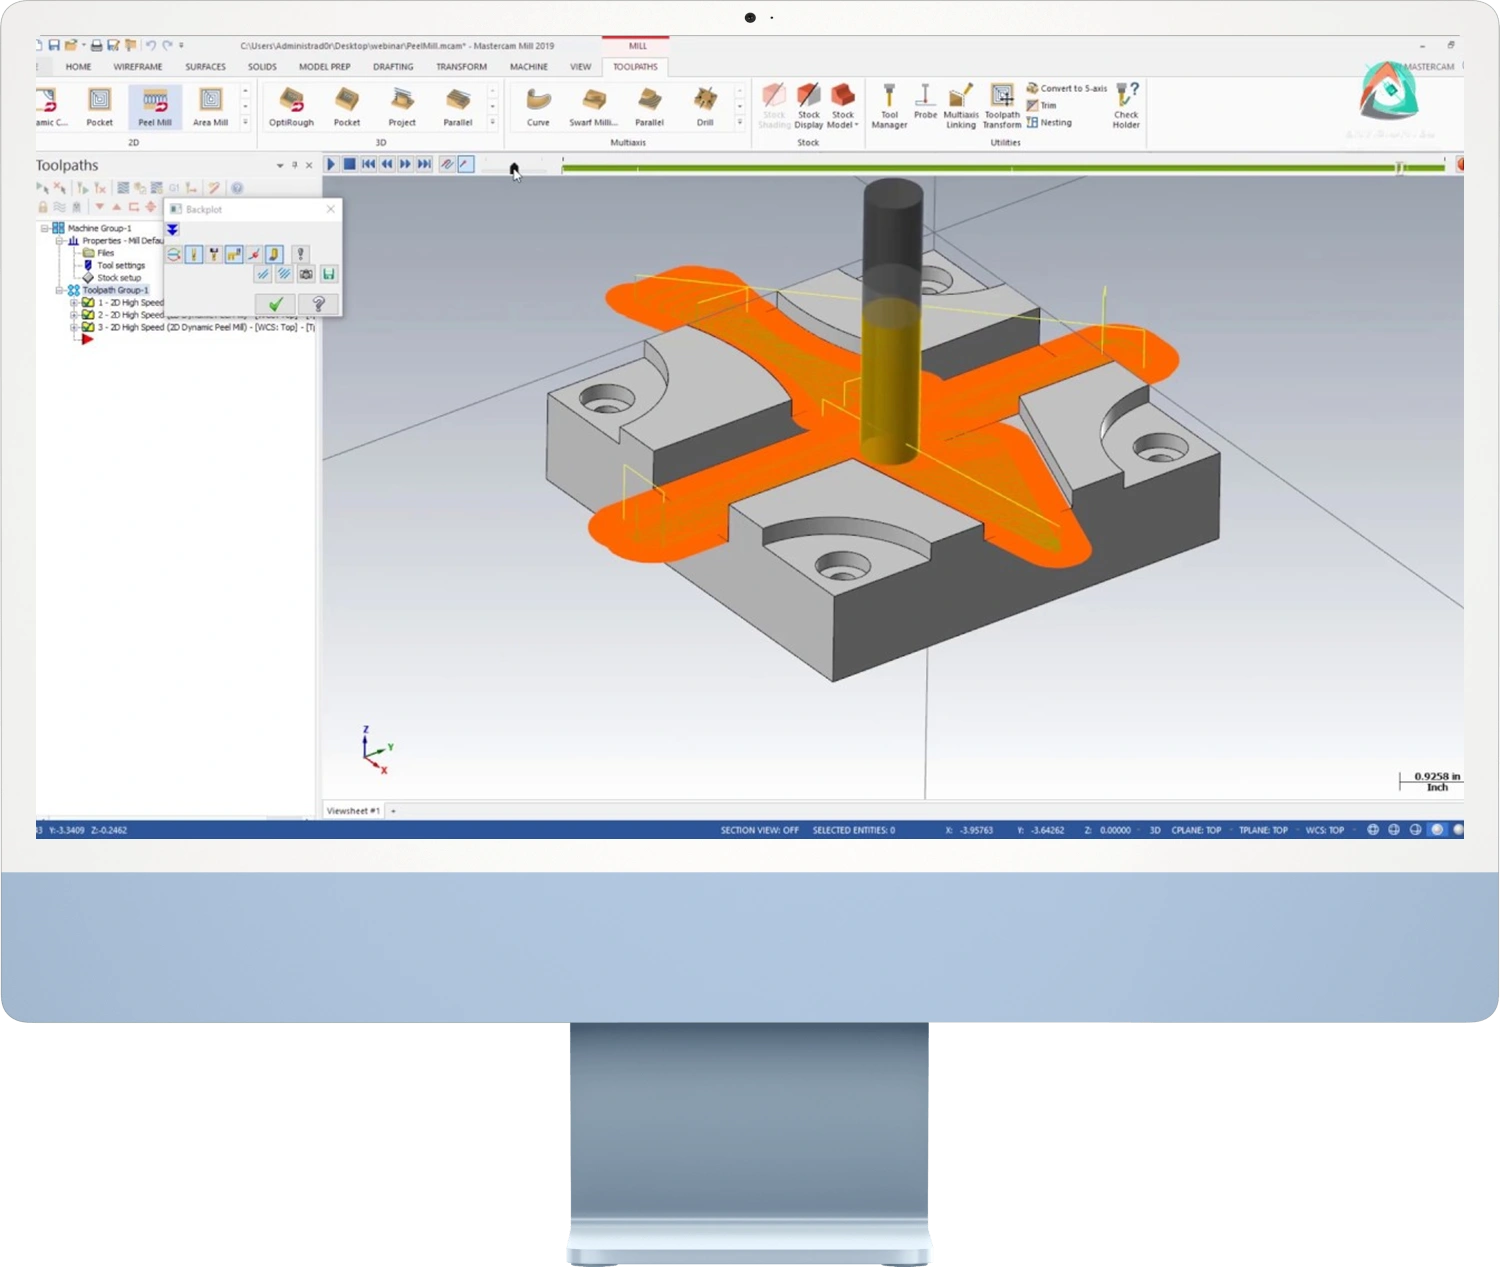Click the OptiRough 3D toolpath icon

[291, 107]
